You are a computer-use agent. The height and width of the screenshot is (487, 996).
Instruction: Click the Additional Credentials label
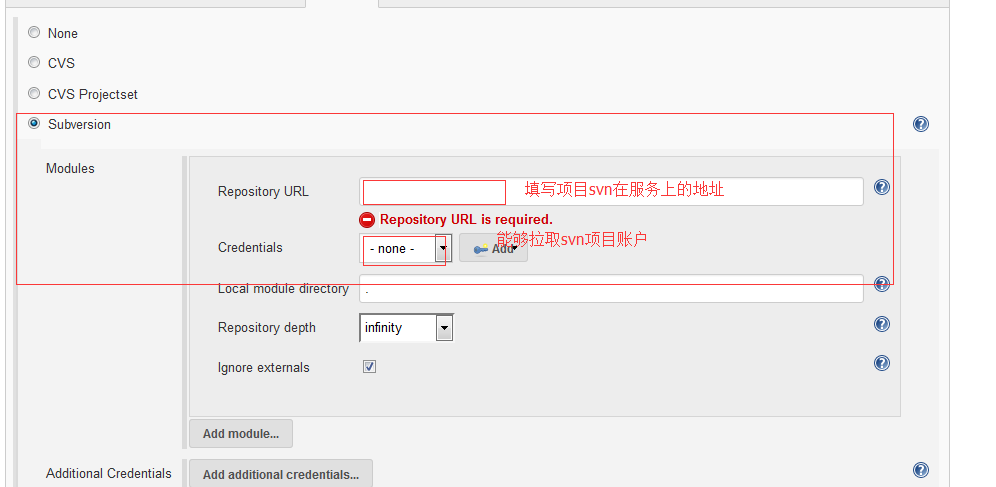pyautogui.click(x=109, y=474)
